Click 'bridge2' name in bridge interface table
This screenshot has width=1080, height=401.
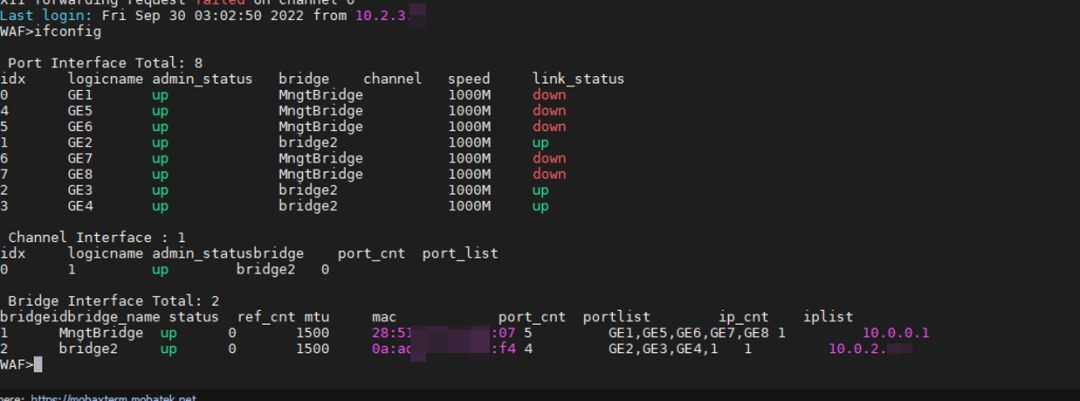[x=88, y=349]
